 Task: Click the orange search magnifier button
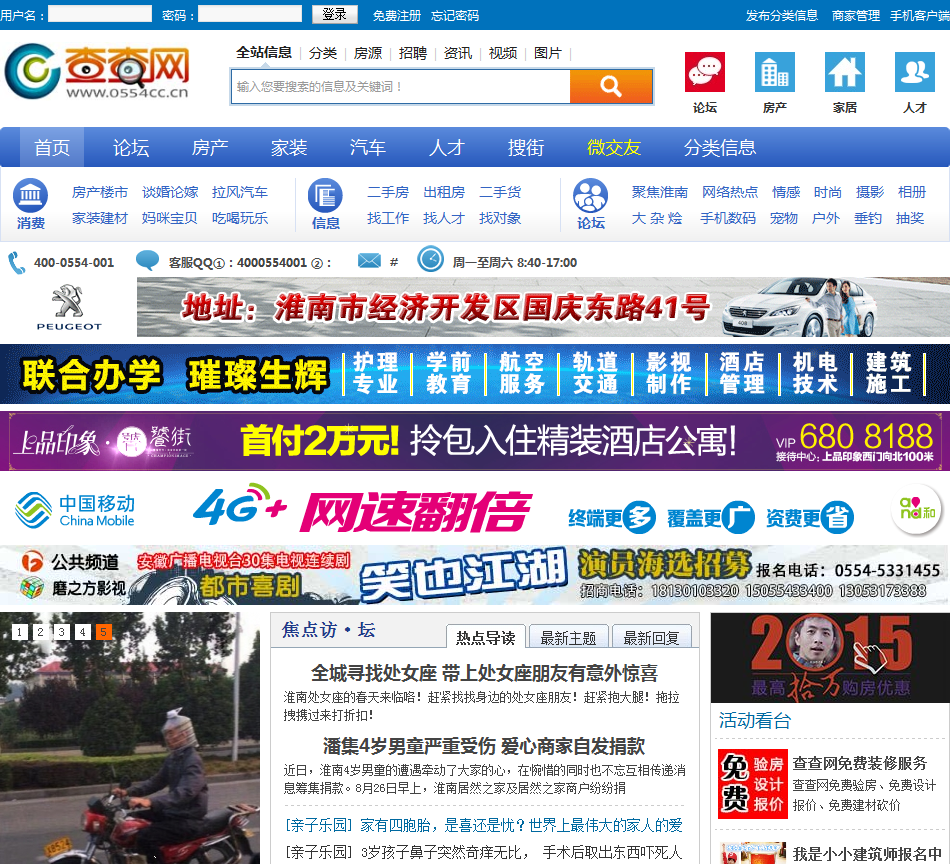611,86
